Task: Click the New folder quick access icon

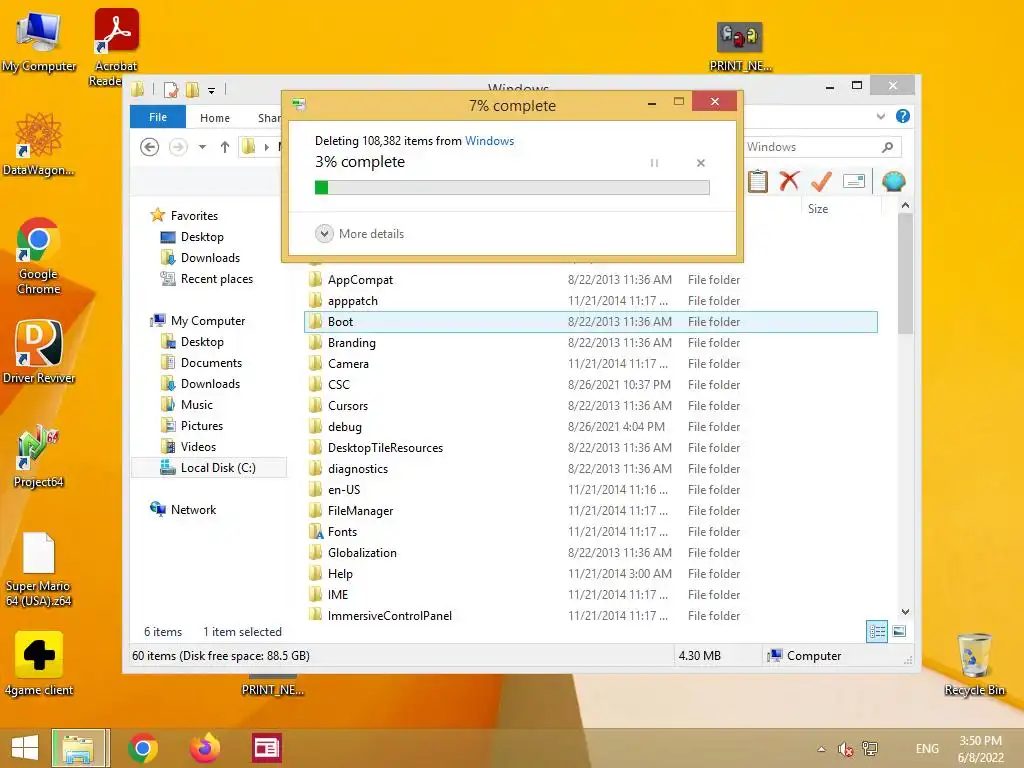Action: click(x=193, y=89)
